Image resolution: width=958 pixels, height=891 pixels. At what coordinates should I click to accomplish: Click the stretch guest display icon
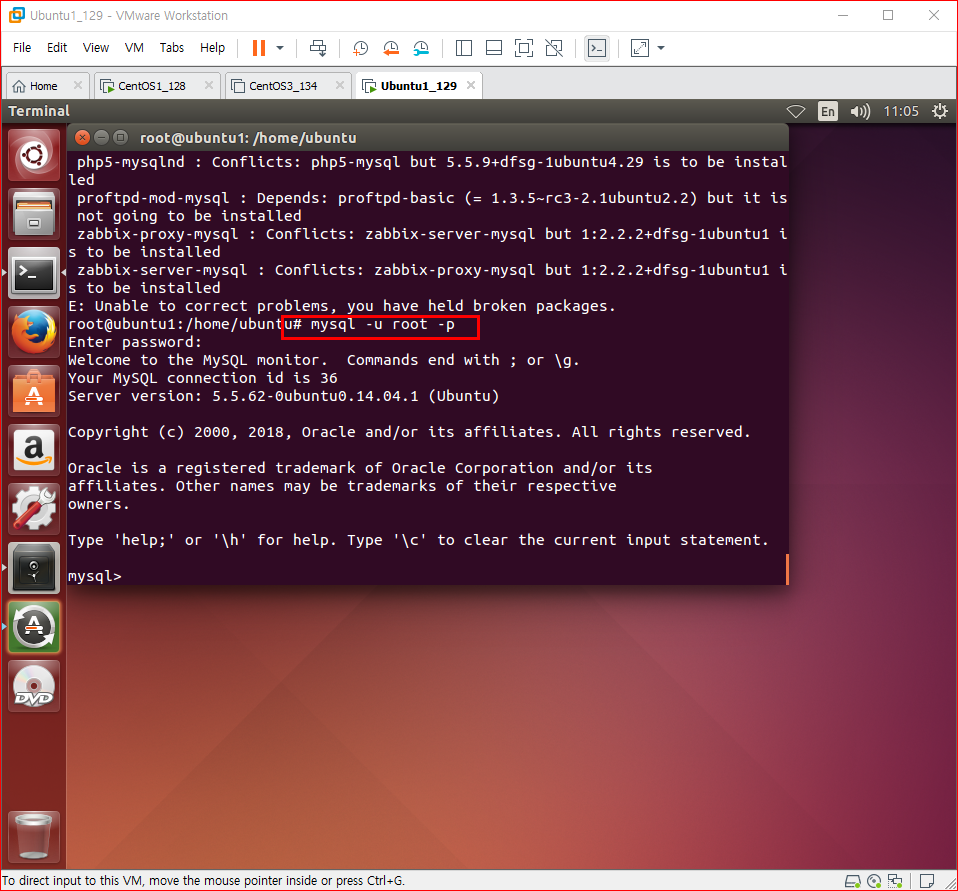click(x=640, y=48)
